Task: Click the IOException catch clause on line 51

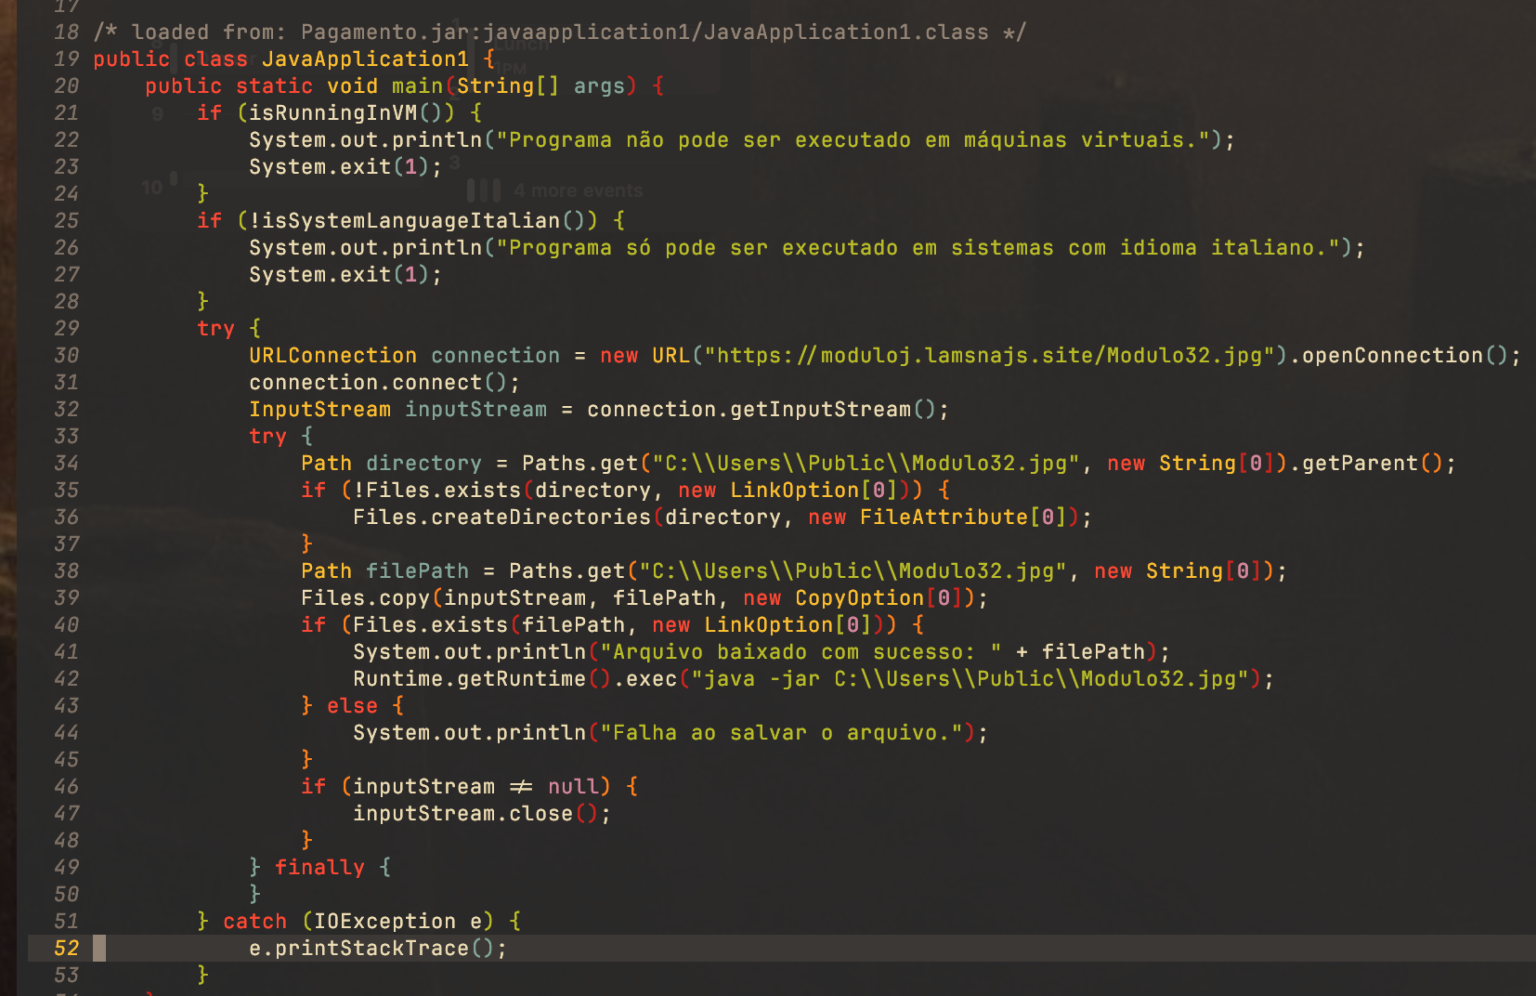Action: (397, 923)
